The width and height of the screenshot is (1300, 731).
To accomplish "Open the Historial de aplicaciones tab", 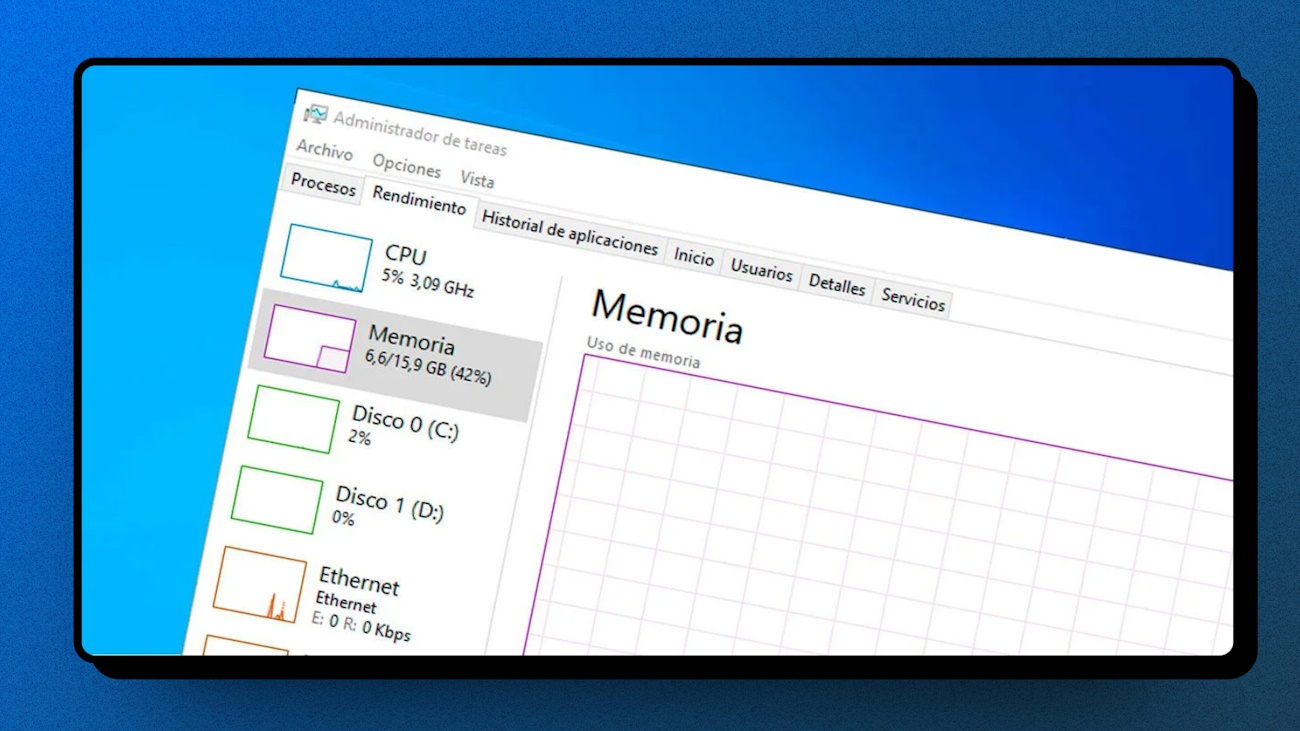I will [570, 233].
